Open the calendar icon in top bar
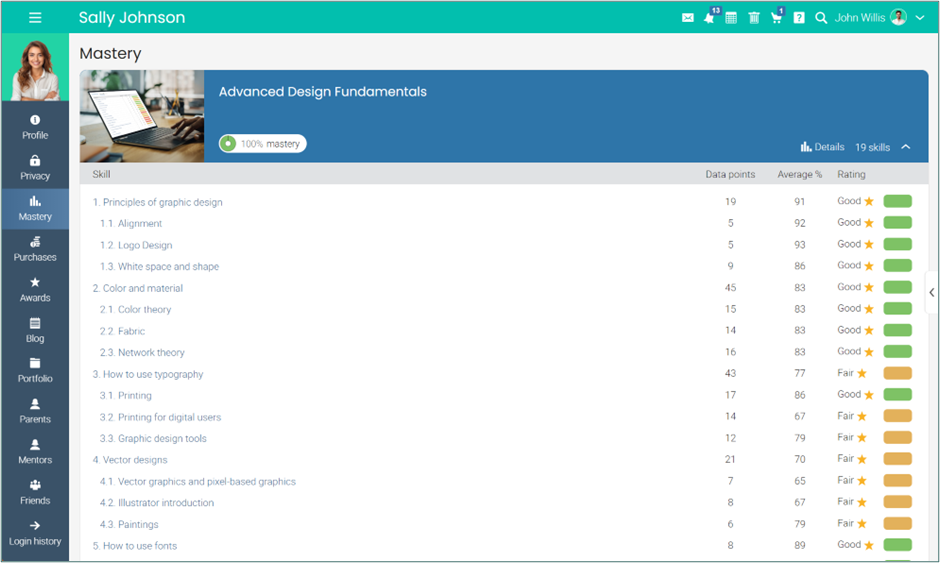 731,18
